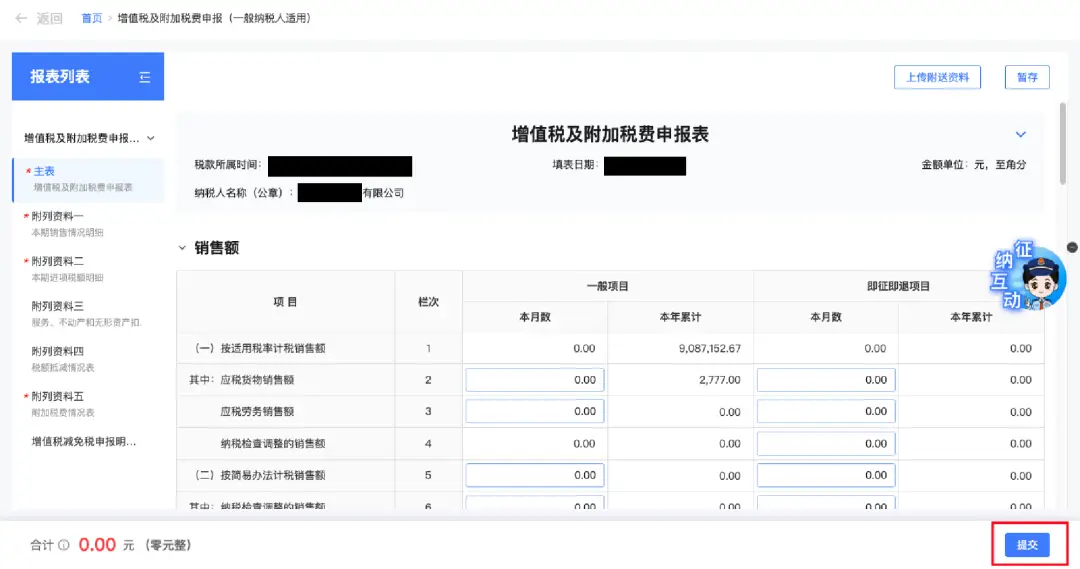Edit row 4 即征即退项目 本月数 field
The width and height of the screenshot is (1080, 569).
(826, 444)
